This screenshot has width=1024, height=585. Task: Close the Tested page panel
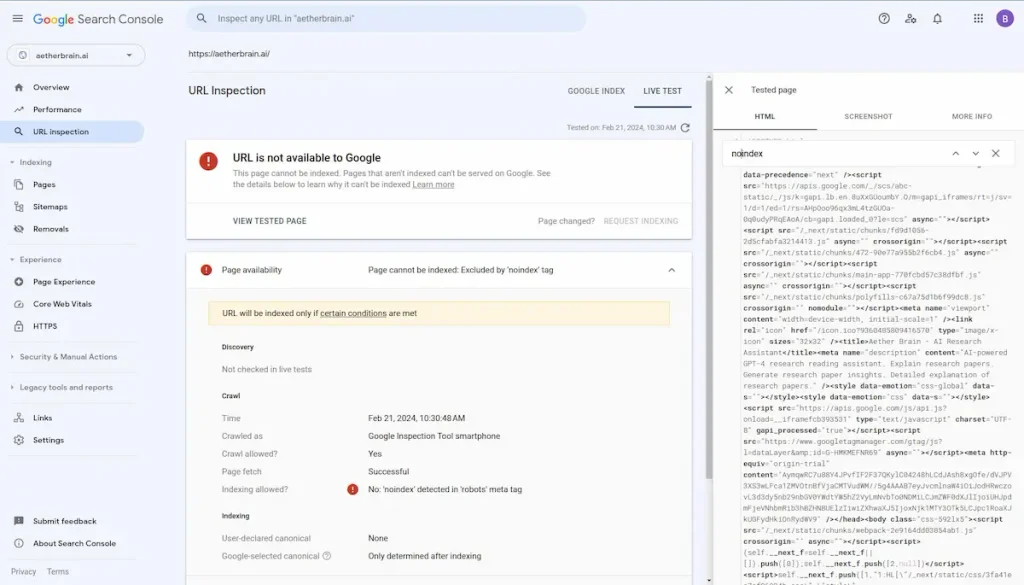tap(729, 90)
